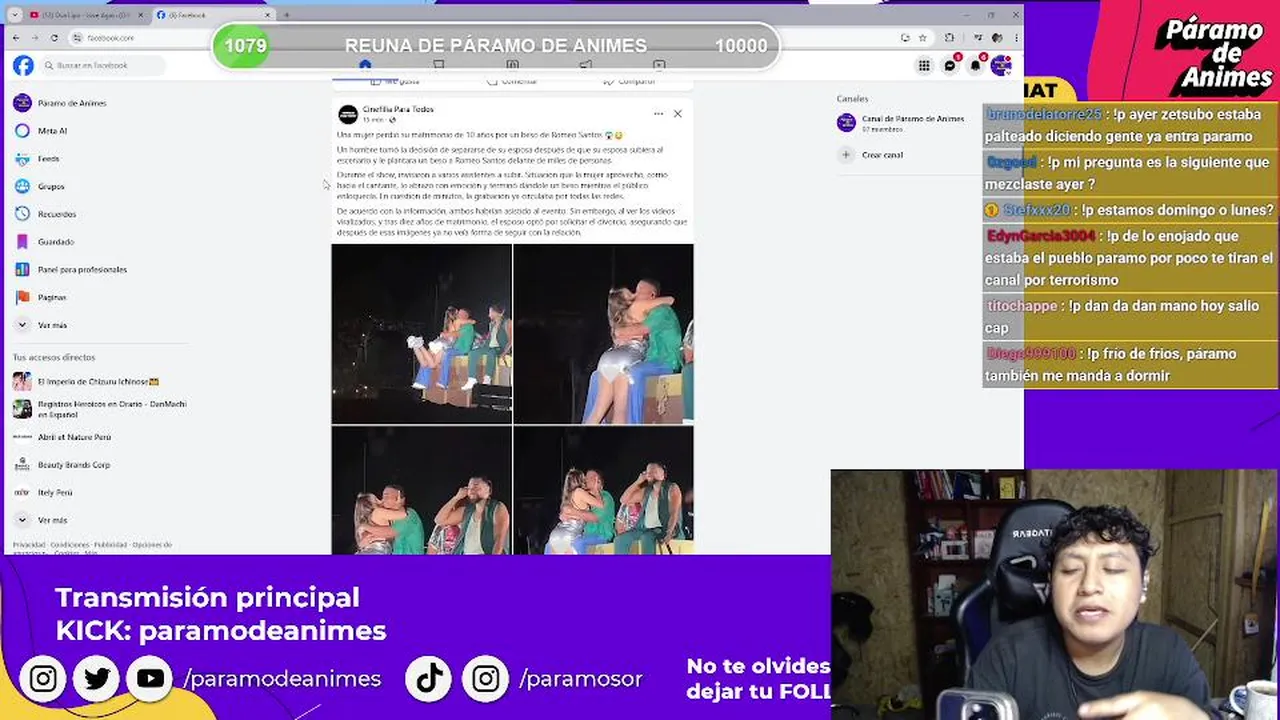This screenshot has height=720, width=1280.
Task: Close the Facebook browser tab
Action: [267, 15]
